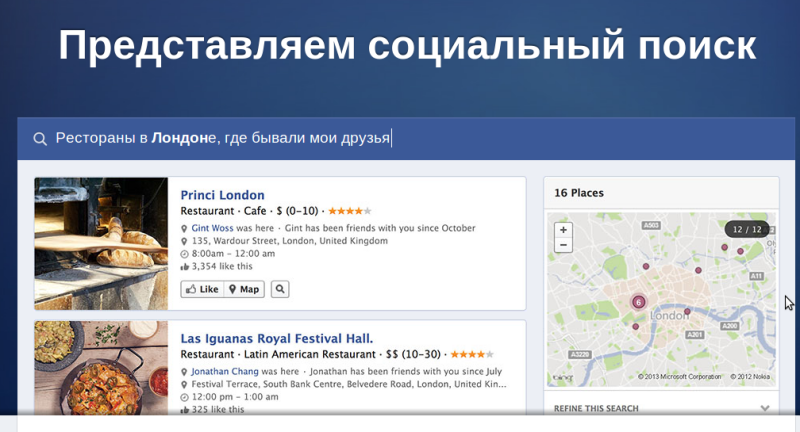Click the 8:00am – 12:00 am hours
800x432 pixels.
(233, 253)
